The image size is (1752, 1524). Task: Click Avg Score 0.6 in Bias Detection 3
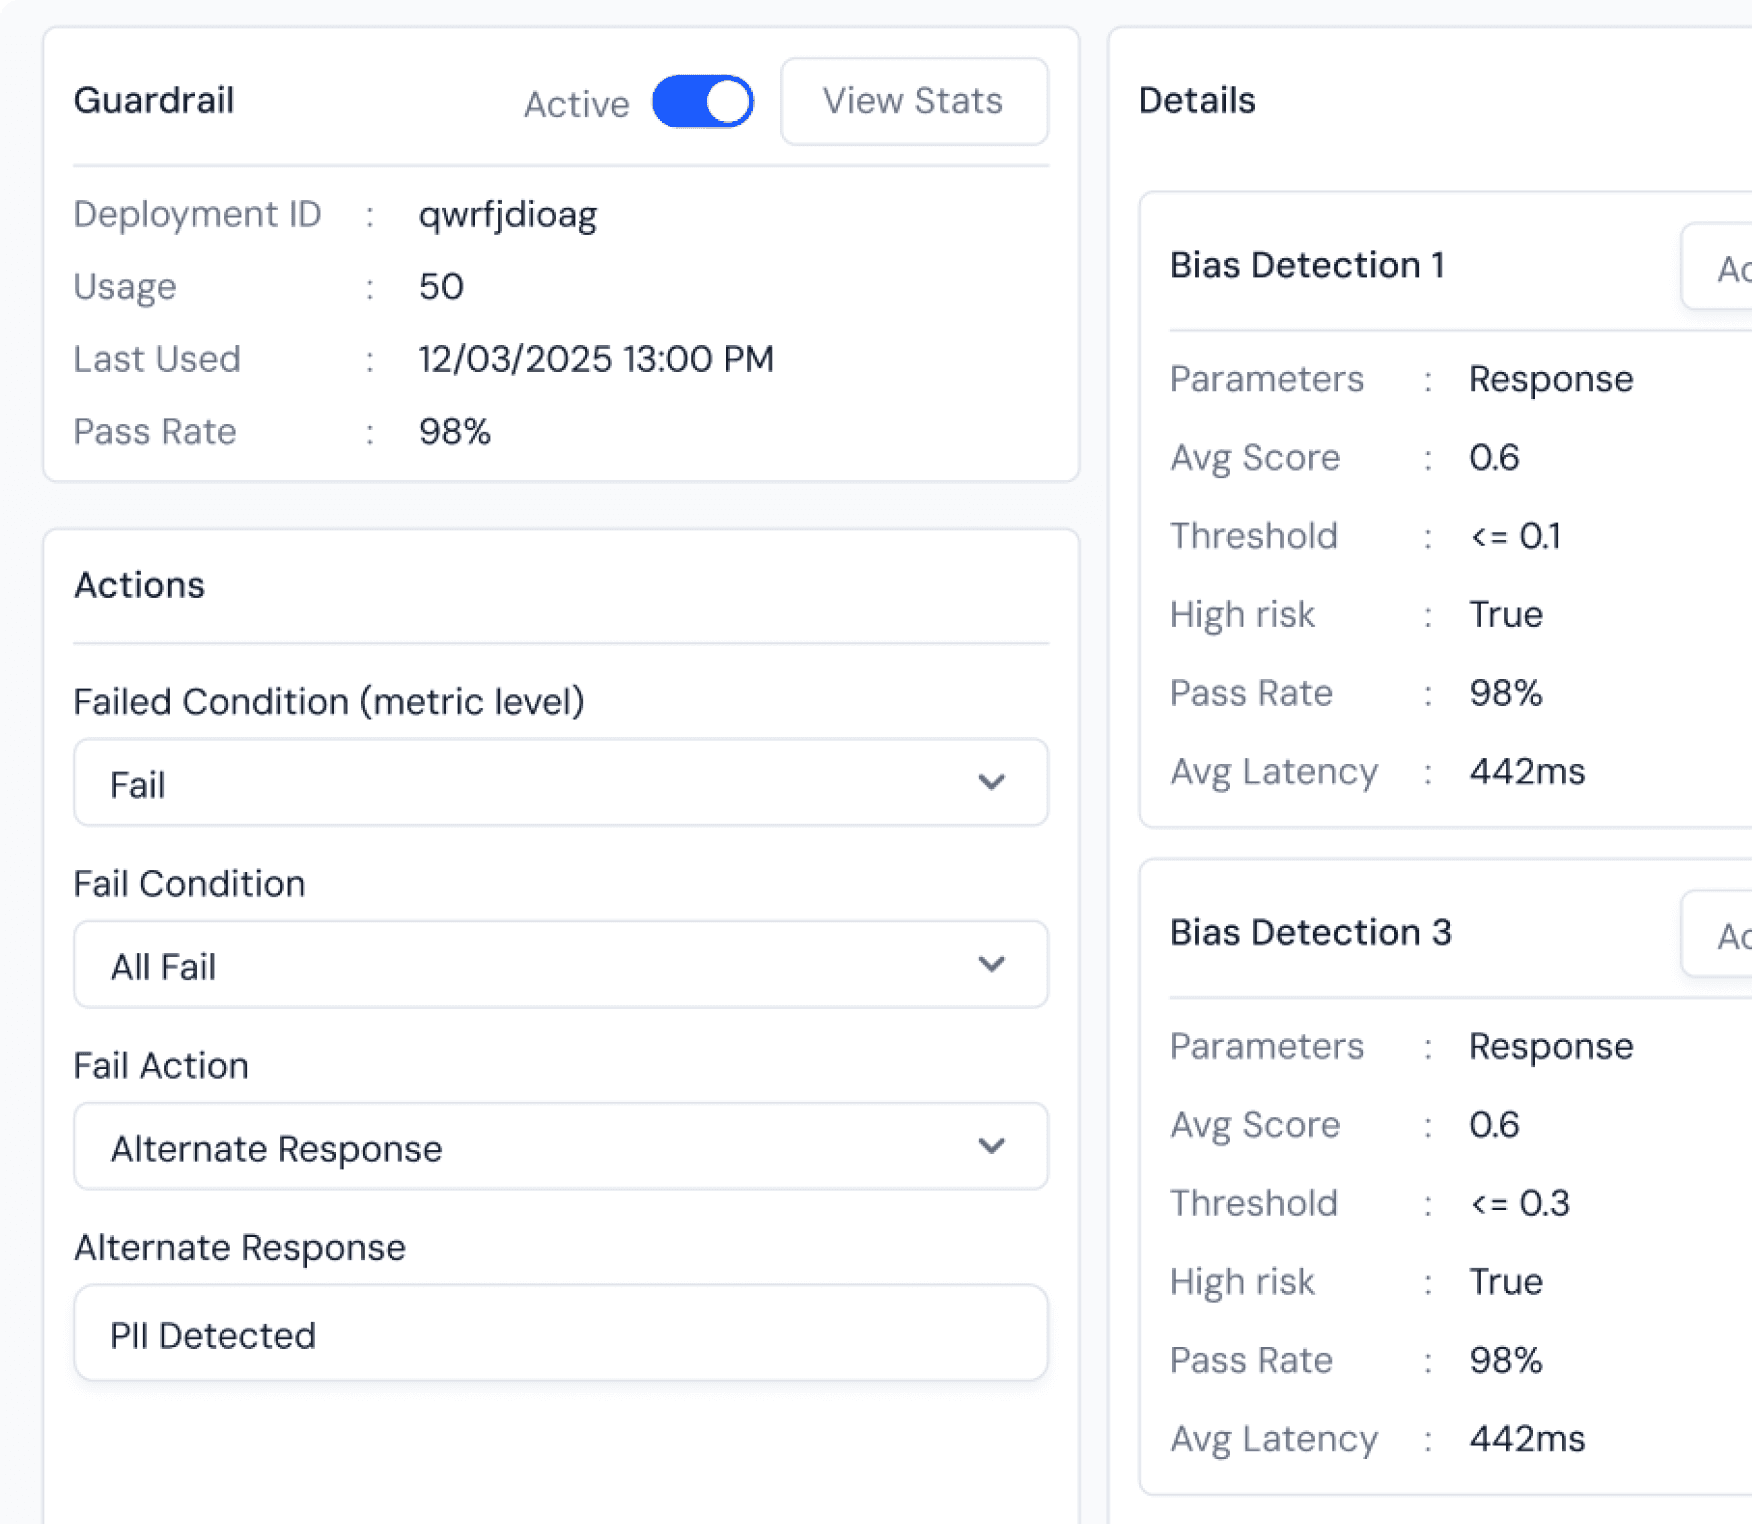pos(1494,1125)
